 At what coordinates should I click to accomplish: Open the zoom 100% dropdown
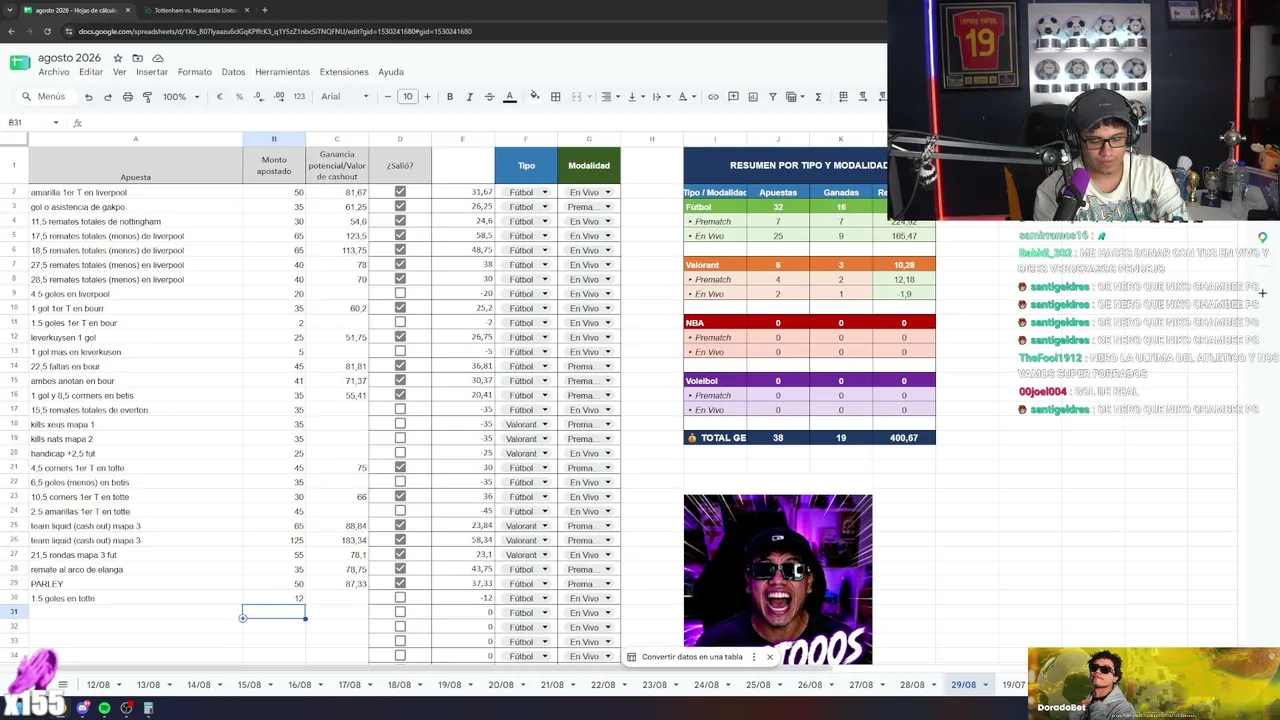point(180,97)
